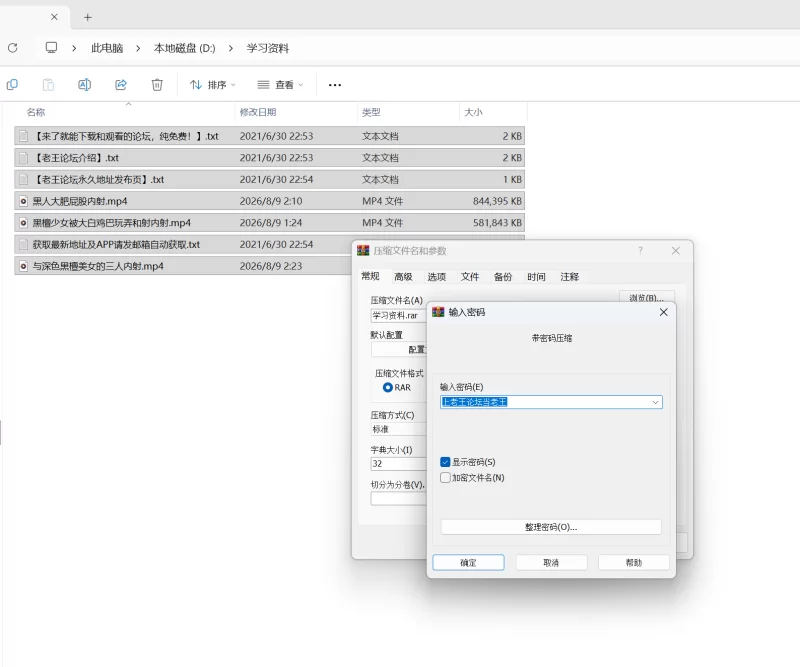Viewport: 800px width, 667px height.
Task: Click archive name field 学习资料.rar
Action: (398, 315)
